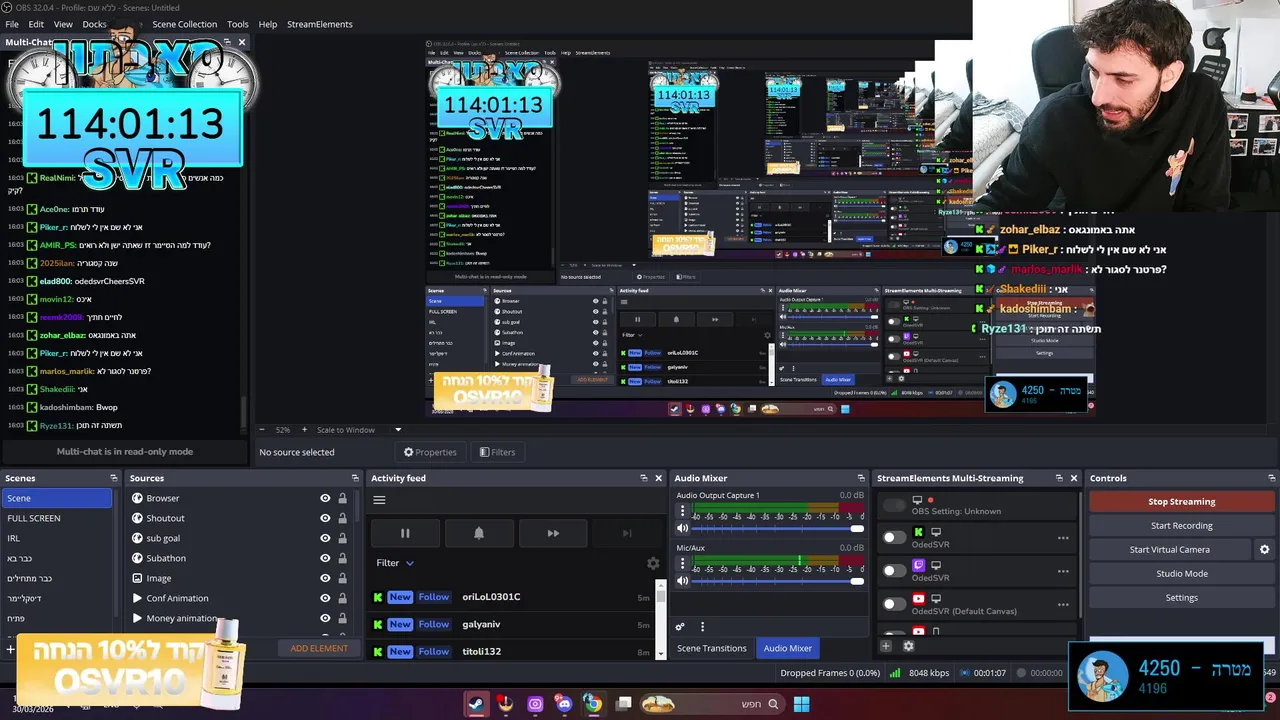Open Chrome from the taskbar
This screenshot has width=1280, height=720.
[593, 704]
